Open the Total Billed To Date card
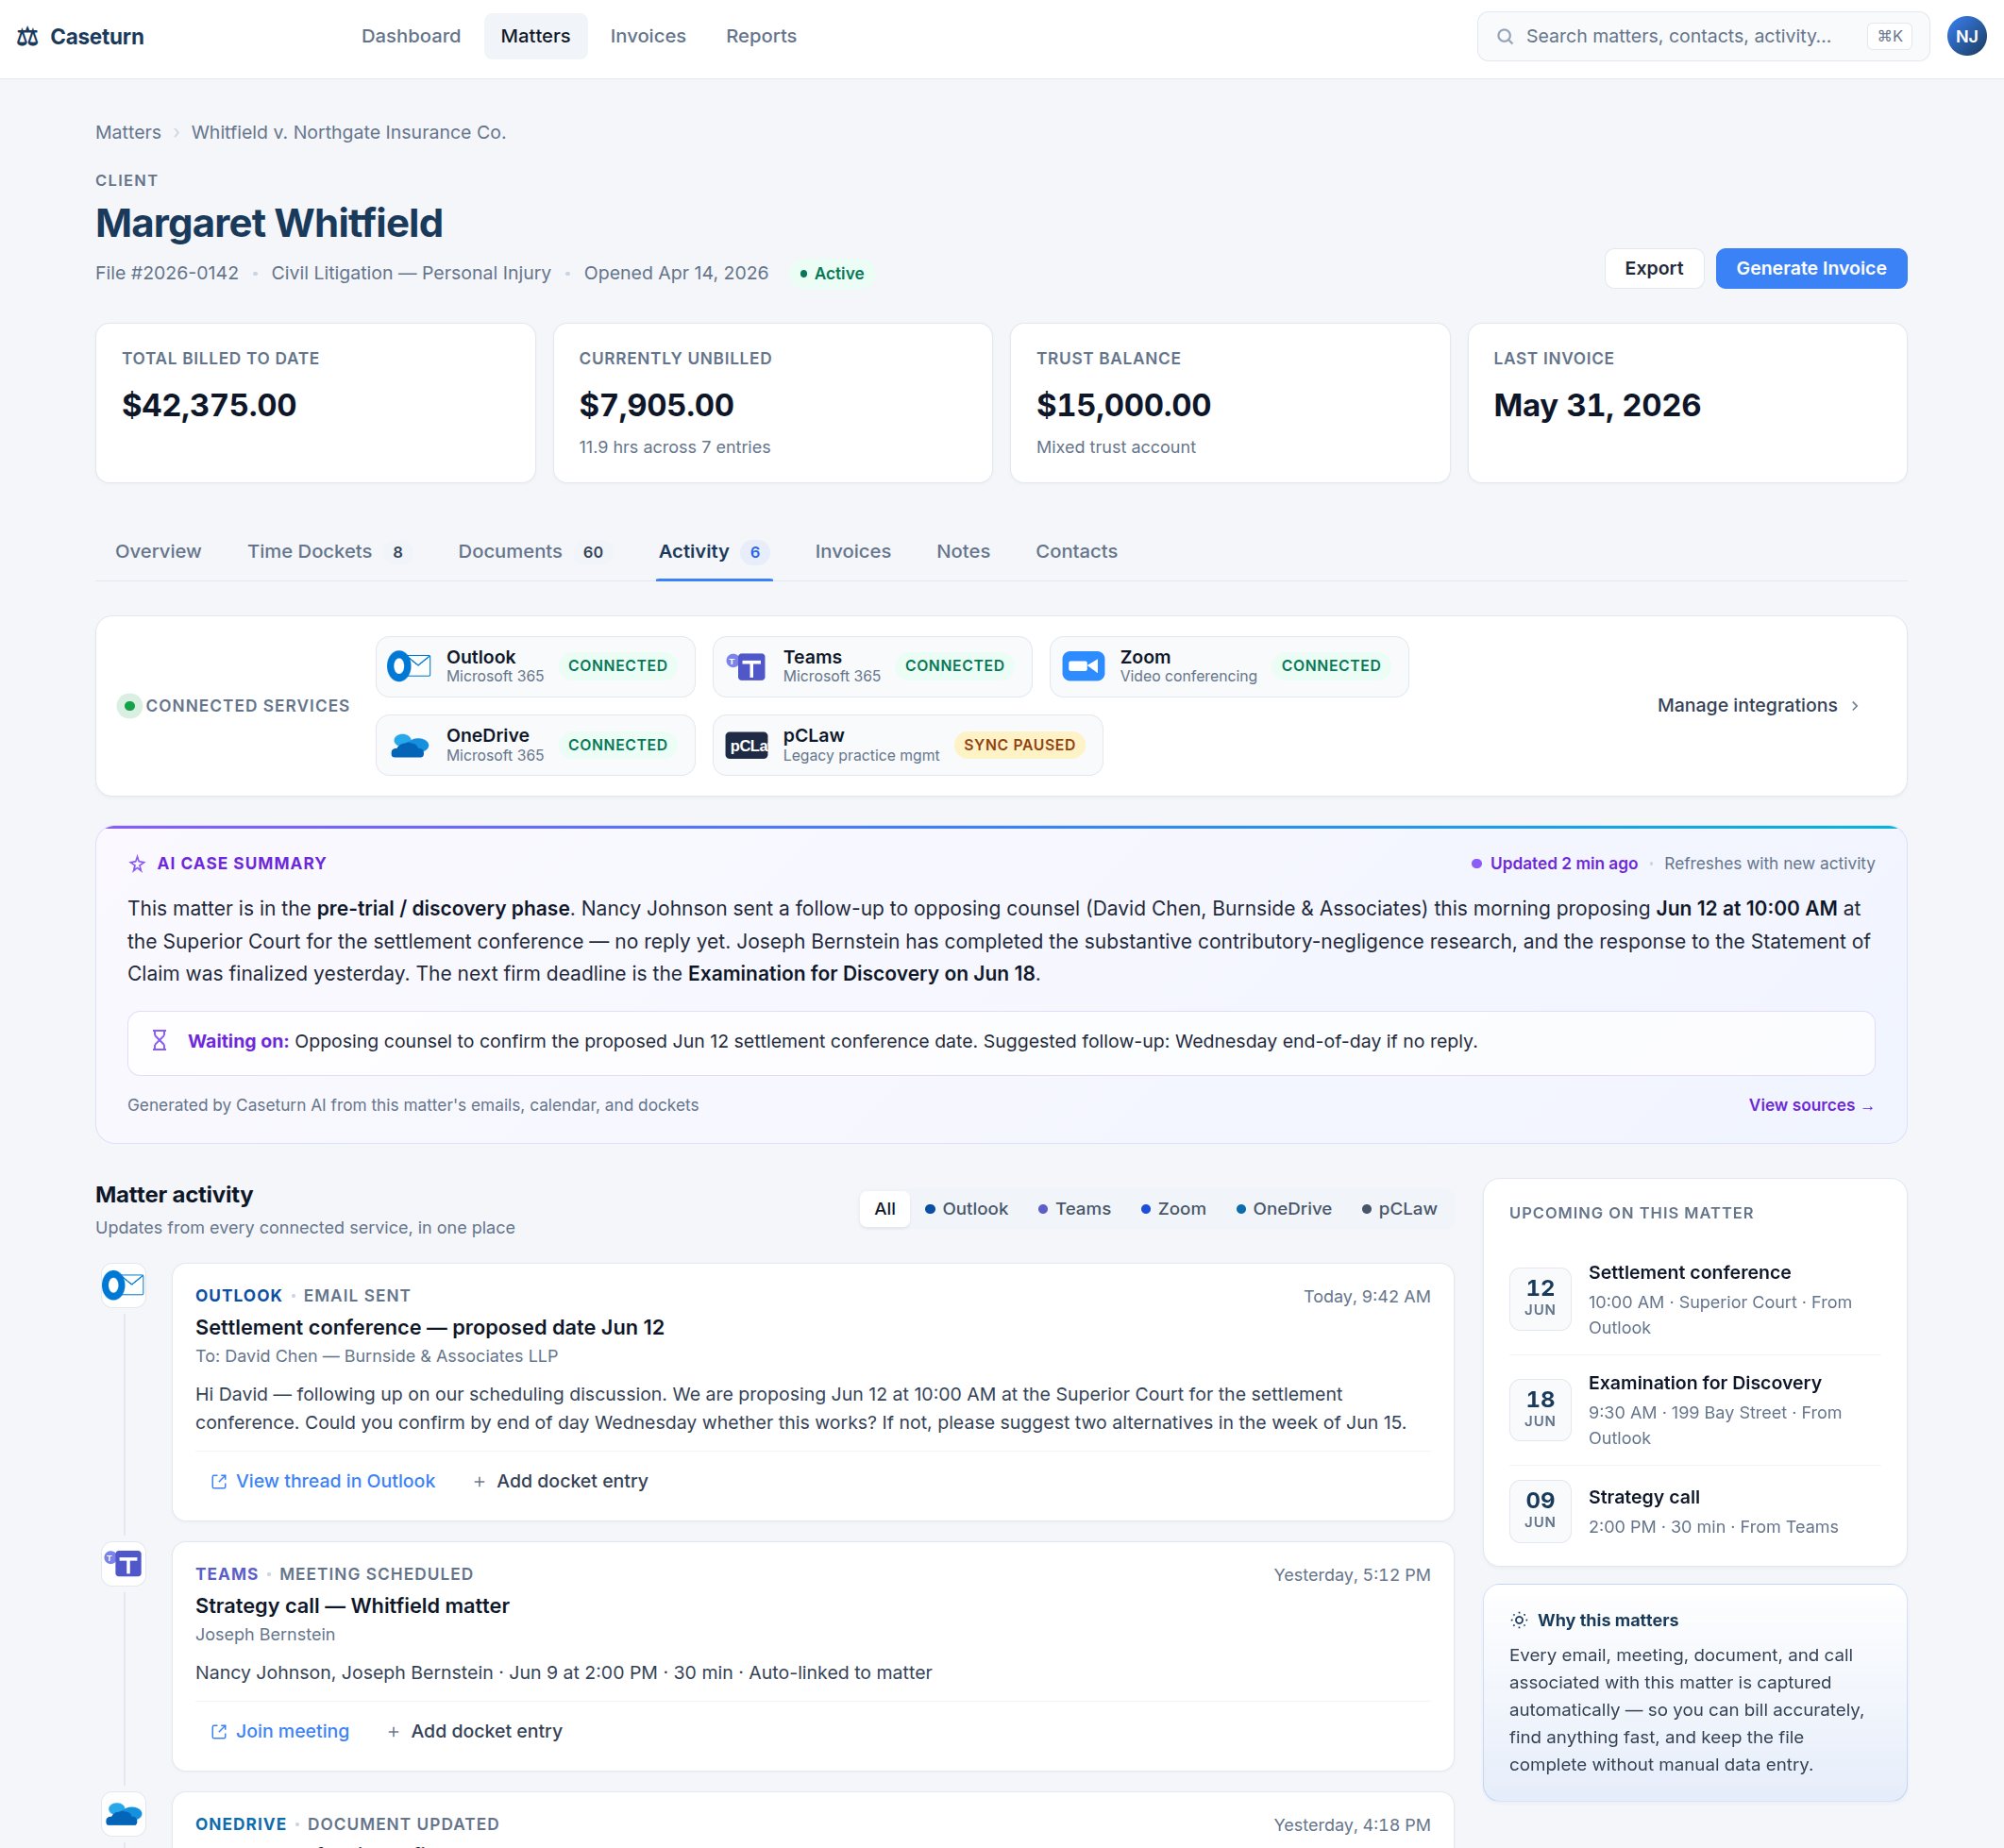Viewport: 2004px width, 1848px height. (x=315, y=403)
